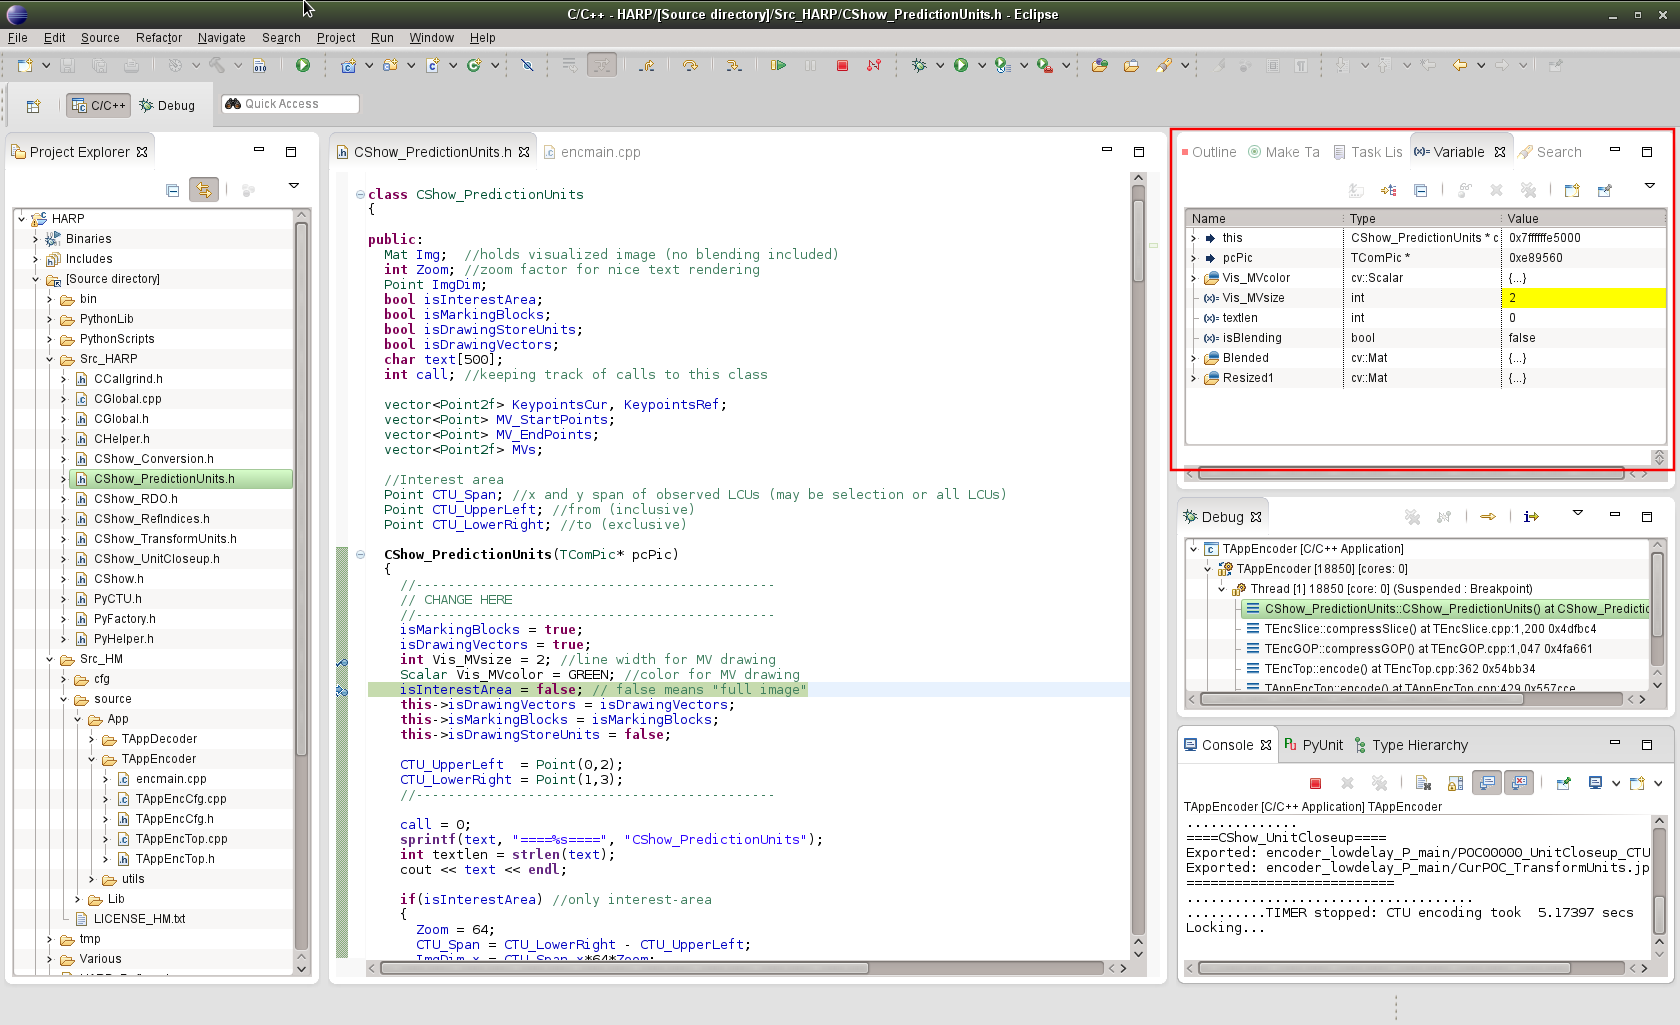Click the green bug Debug launch icon
This screenshot has width=1680, height=1025.
(918, 66)
